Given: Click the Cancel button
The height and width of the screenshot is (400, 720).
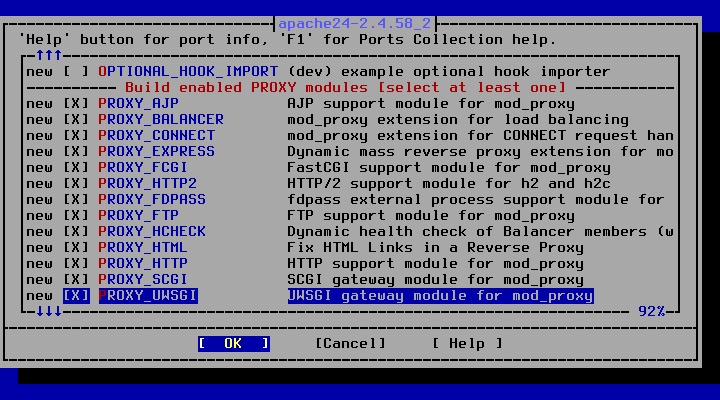Looking at the screenshot, I should point(350,344).
